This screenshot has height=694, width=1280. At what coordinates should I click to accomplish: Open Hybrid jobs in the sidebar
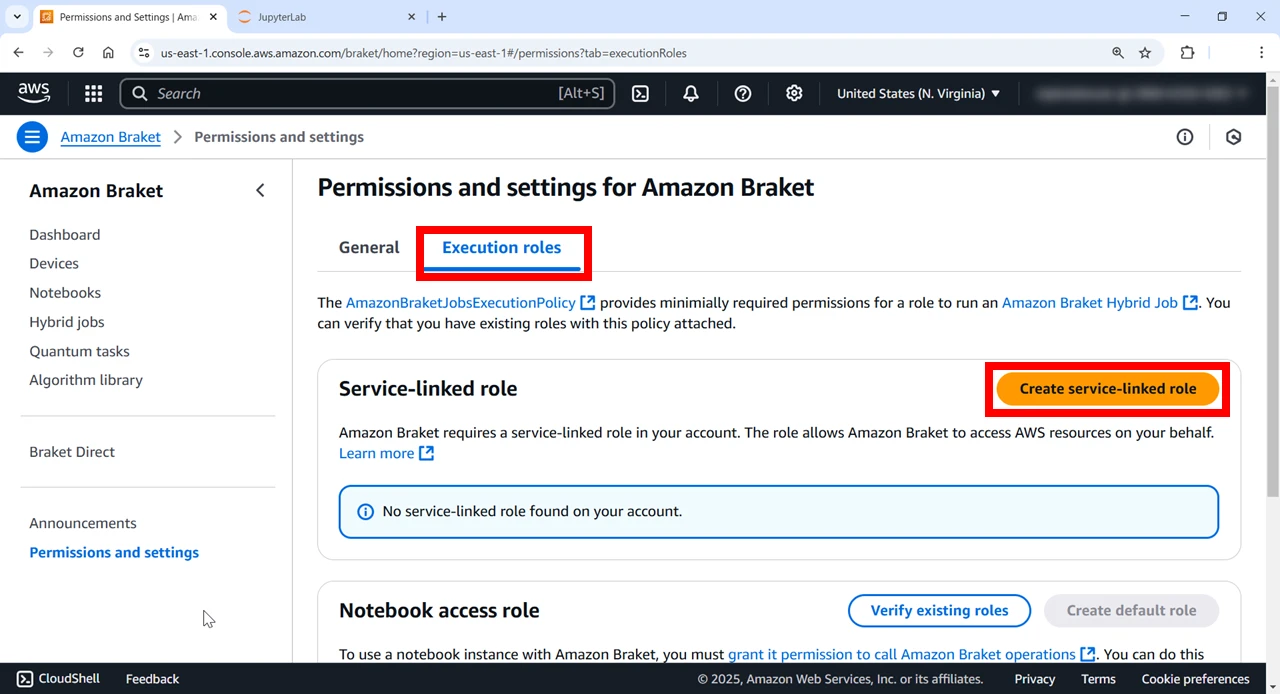pyautogui.click(x=67, y=322)
